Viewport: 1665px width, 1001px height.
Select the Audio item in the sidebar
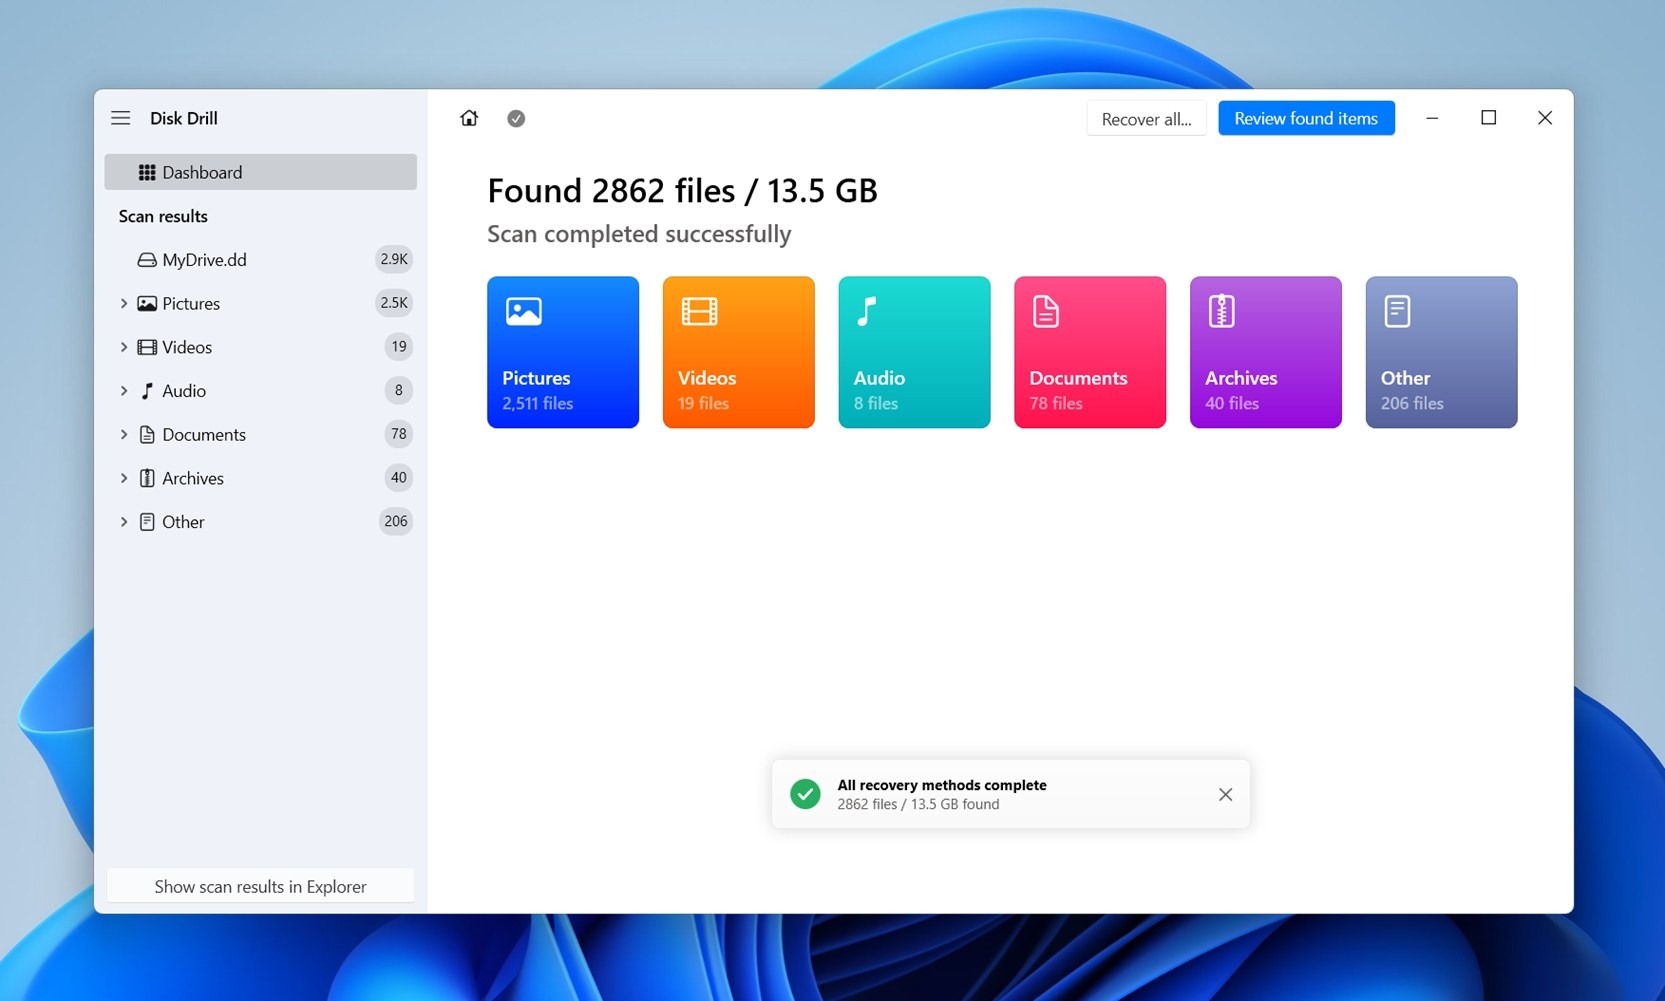tap(184, 391)
